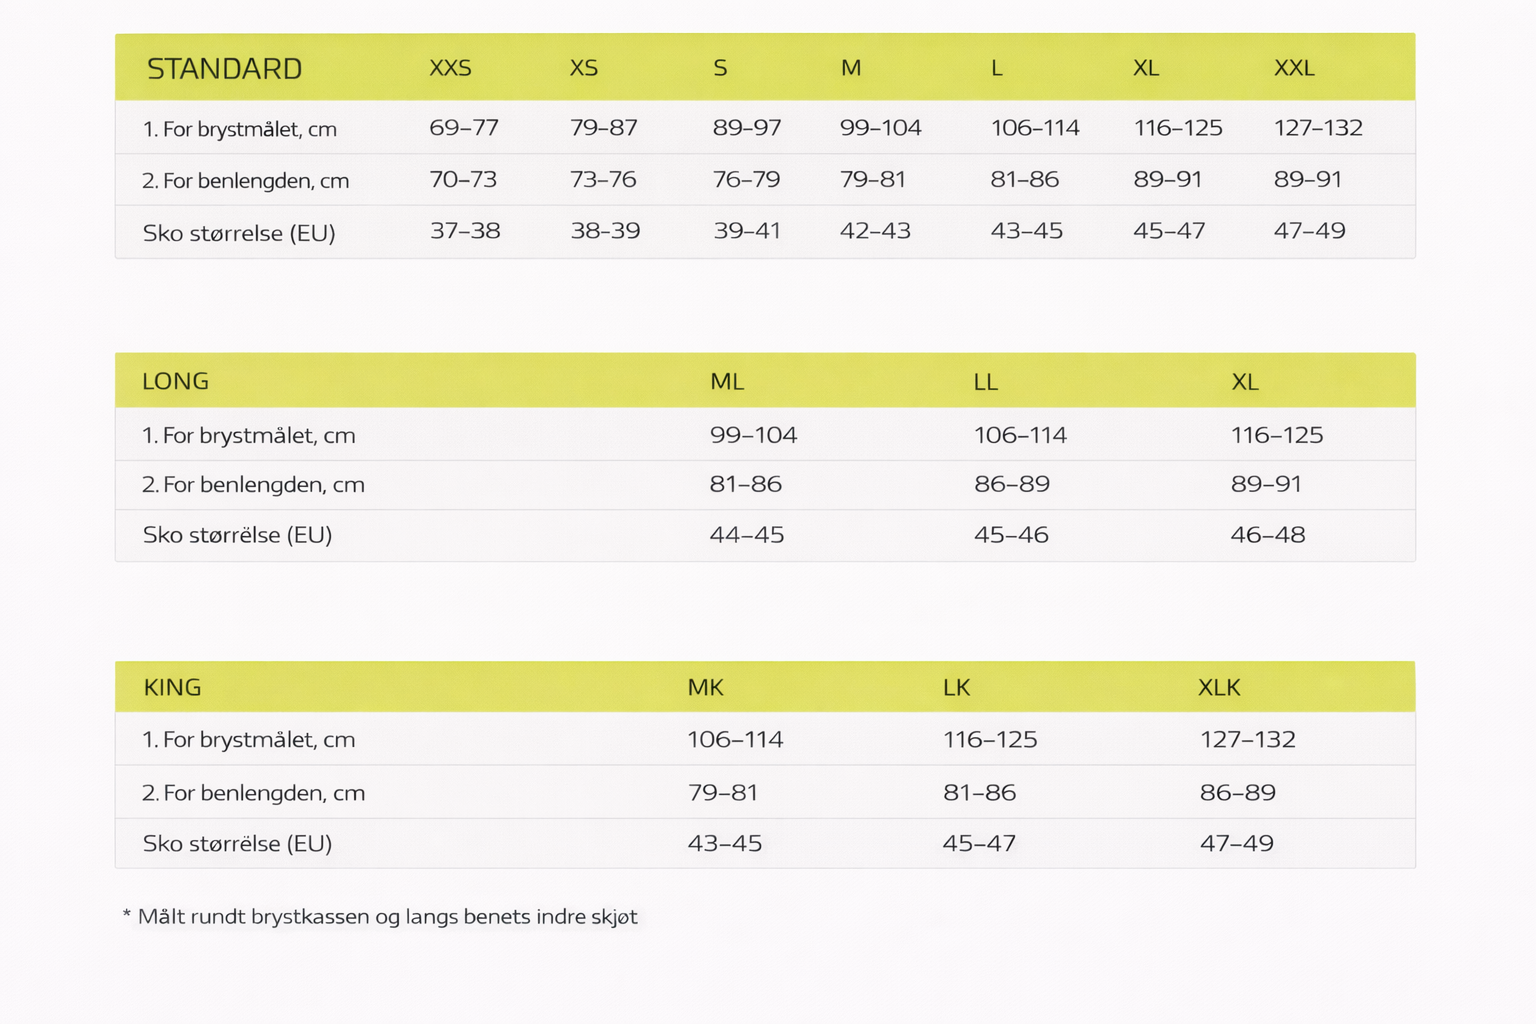Select leg length 76–79 under S
Screen dimensions: 1536x1024
747,180
